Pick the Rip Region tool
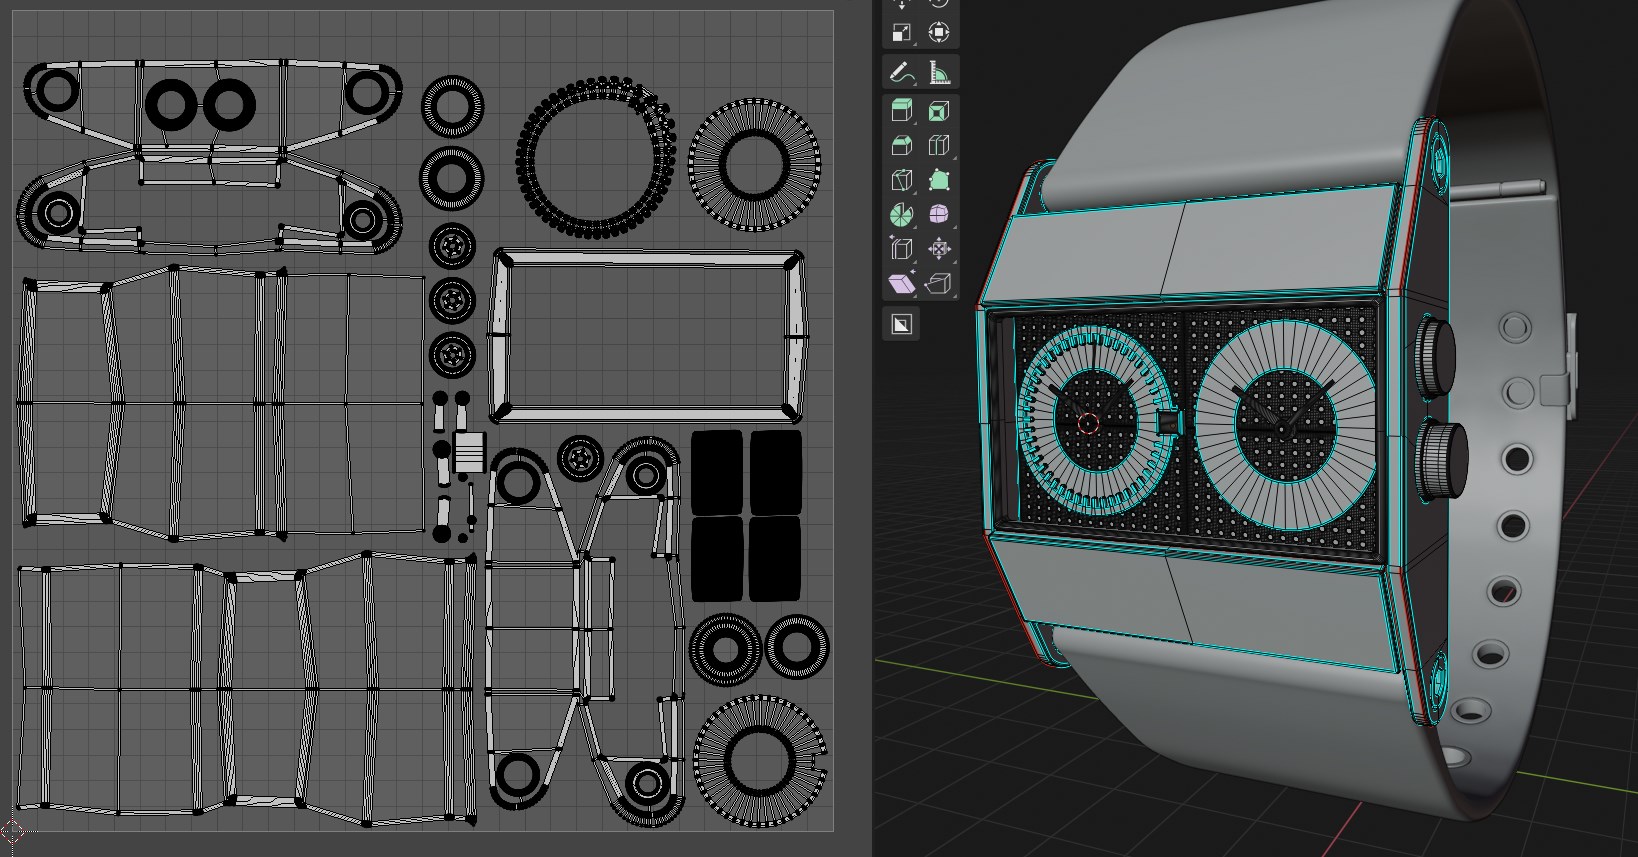The width and height of the screenshot is (1638, 857). point(938,284)
